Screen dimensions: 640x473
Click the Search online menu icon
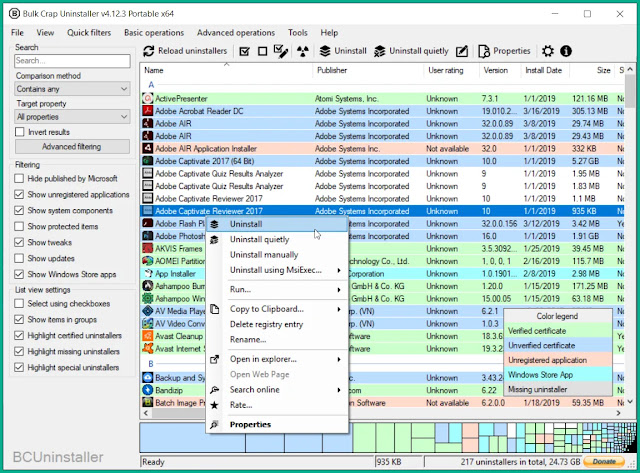pyautogui.click(x=214, y=390)
